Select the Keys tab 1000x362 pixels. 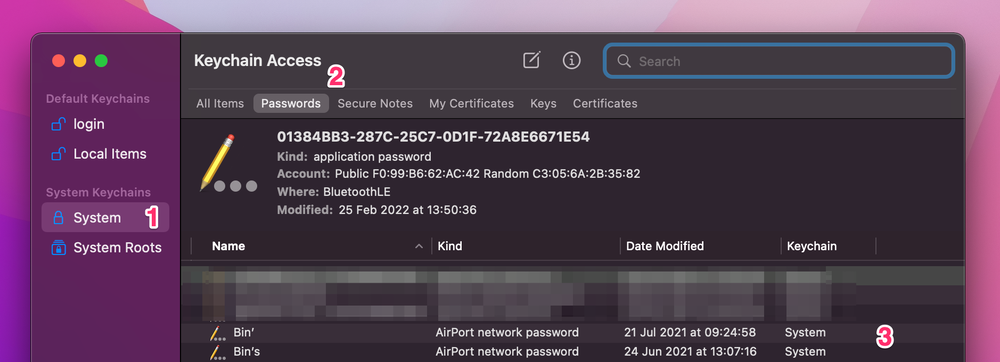[543, 103]
